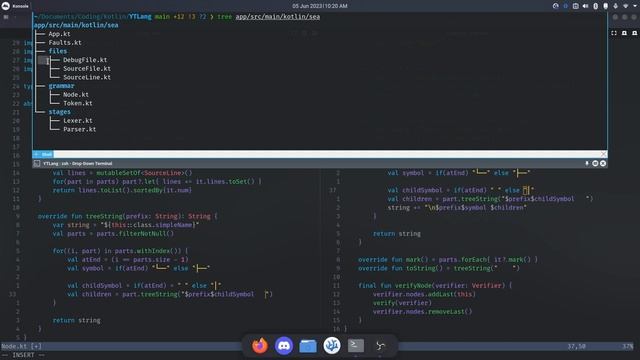Screen dimensions: 640x360
Task: Close the tab with the red X
Action: tap(603, 154)
